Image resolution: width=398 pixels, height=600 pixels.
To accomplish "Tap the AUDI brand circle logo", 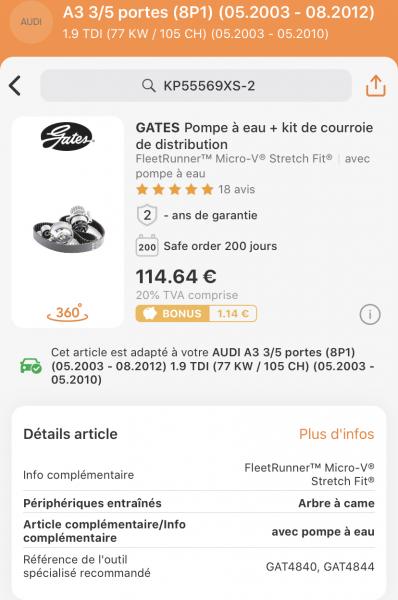I will tap(31, 22).
